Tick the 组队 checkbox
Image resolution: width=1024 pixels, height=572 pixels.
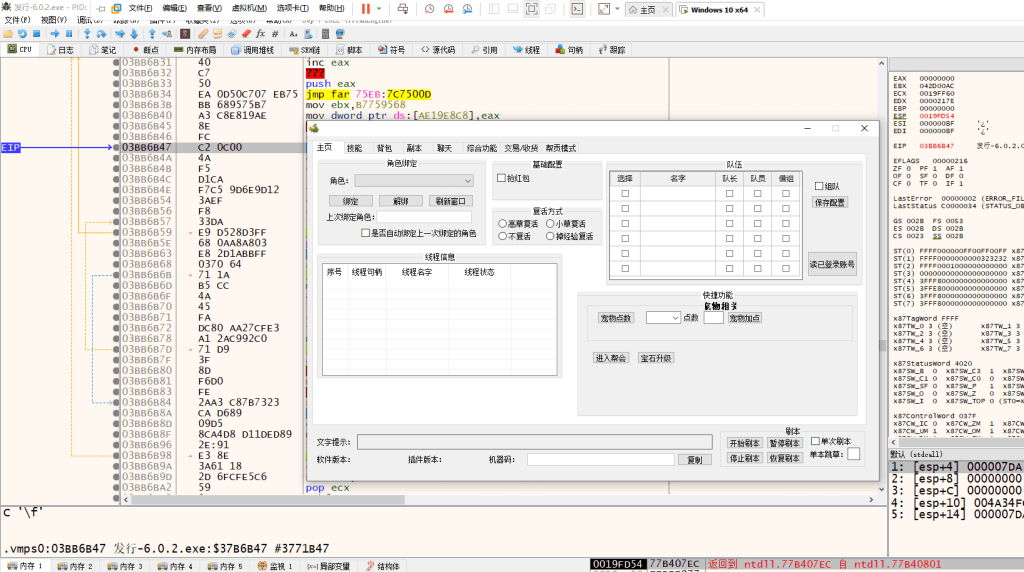[818, 186]
